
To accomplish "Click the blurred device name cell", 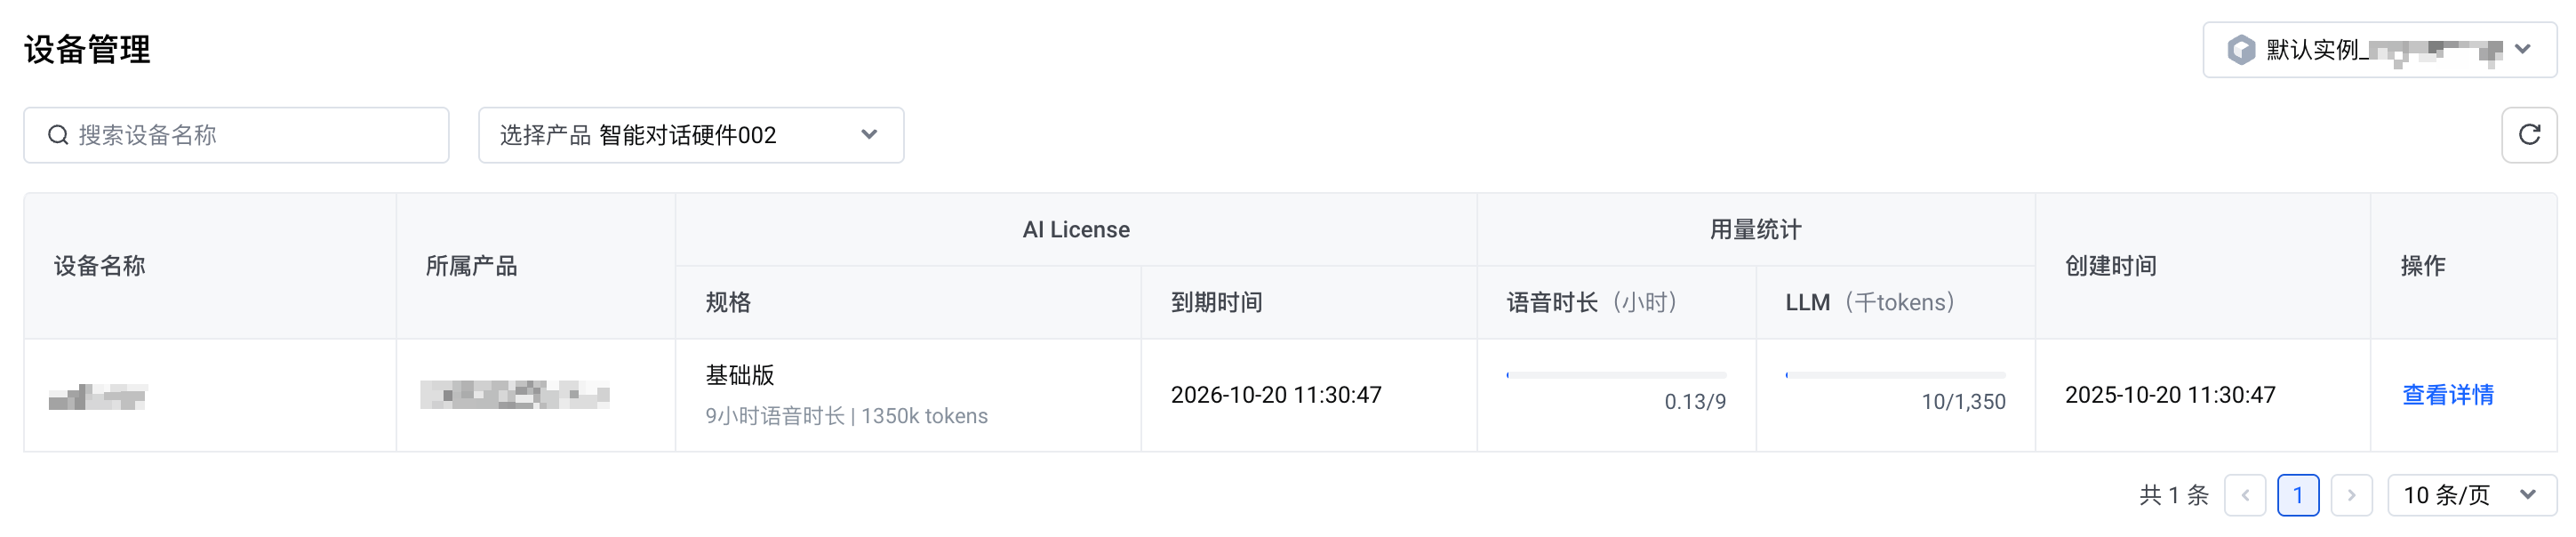I will click(x=98, y=397).
